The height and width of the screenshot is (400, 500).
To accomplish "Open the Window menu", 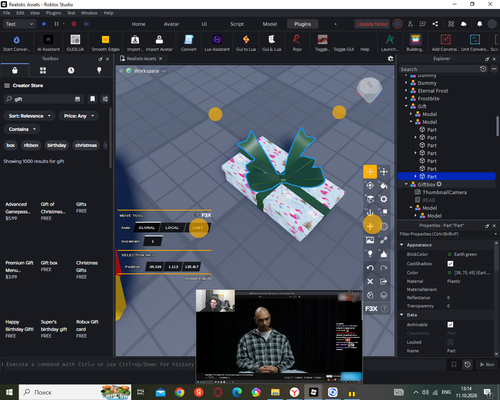I will coord(89,13).
